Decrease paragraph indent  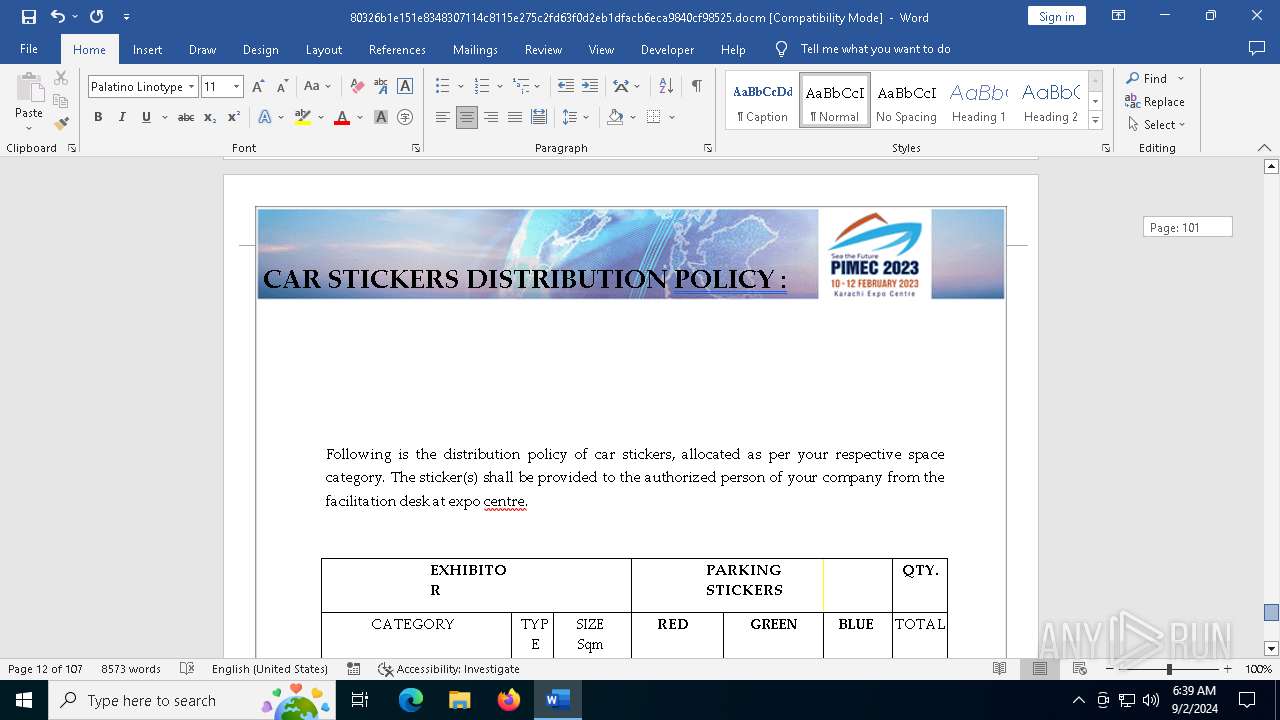[566, 87]
